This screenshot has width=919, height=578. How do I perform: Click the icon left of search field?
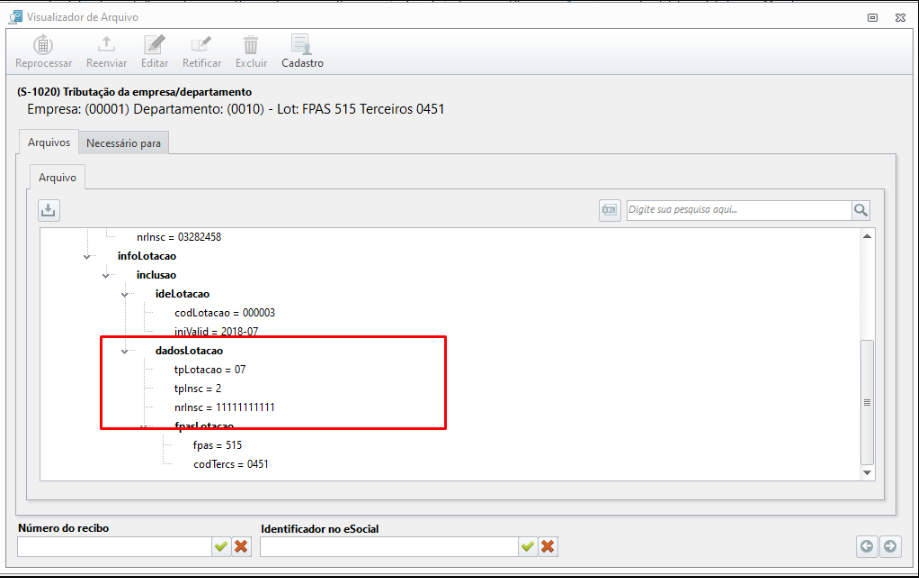point(610,210)
